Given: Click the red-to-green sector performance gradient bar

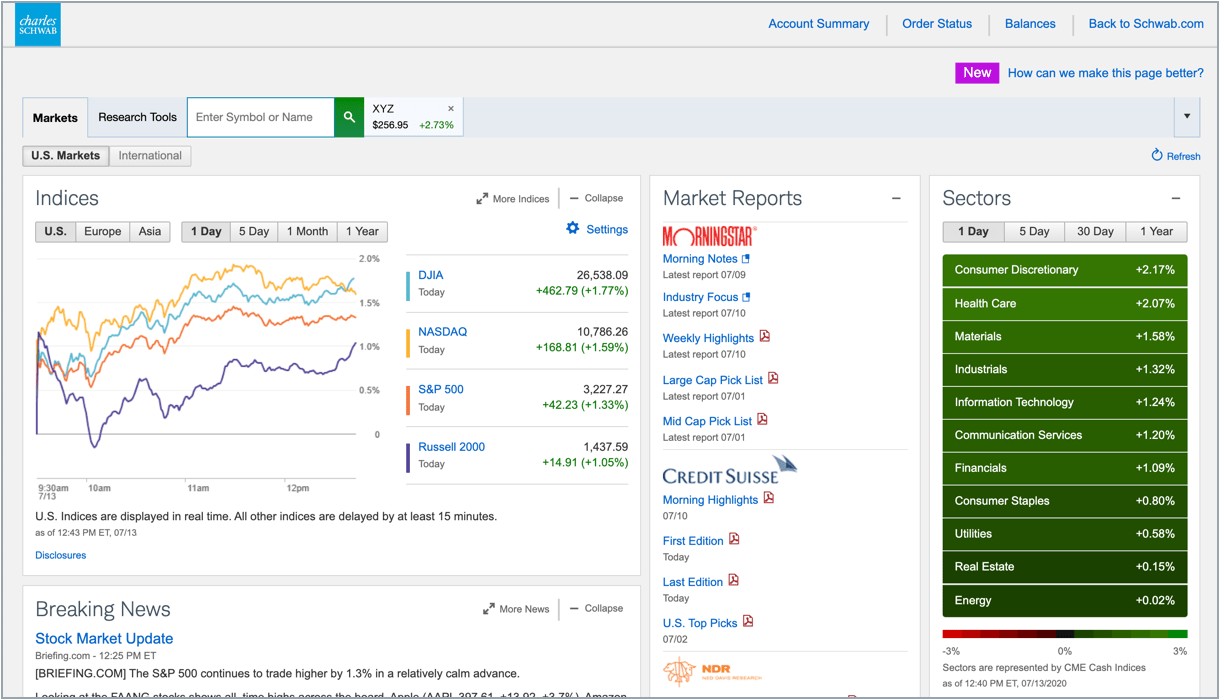Looking at the screenshot, I should [x=1064, y=633].
